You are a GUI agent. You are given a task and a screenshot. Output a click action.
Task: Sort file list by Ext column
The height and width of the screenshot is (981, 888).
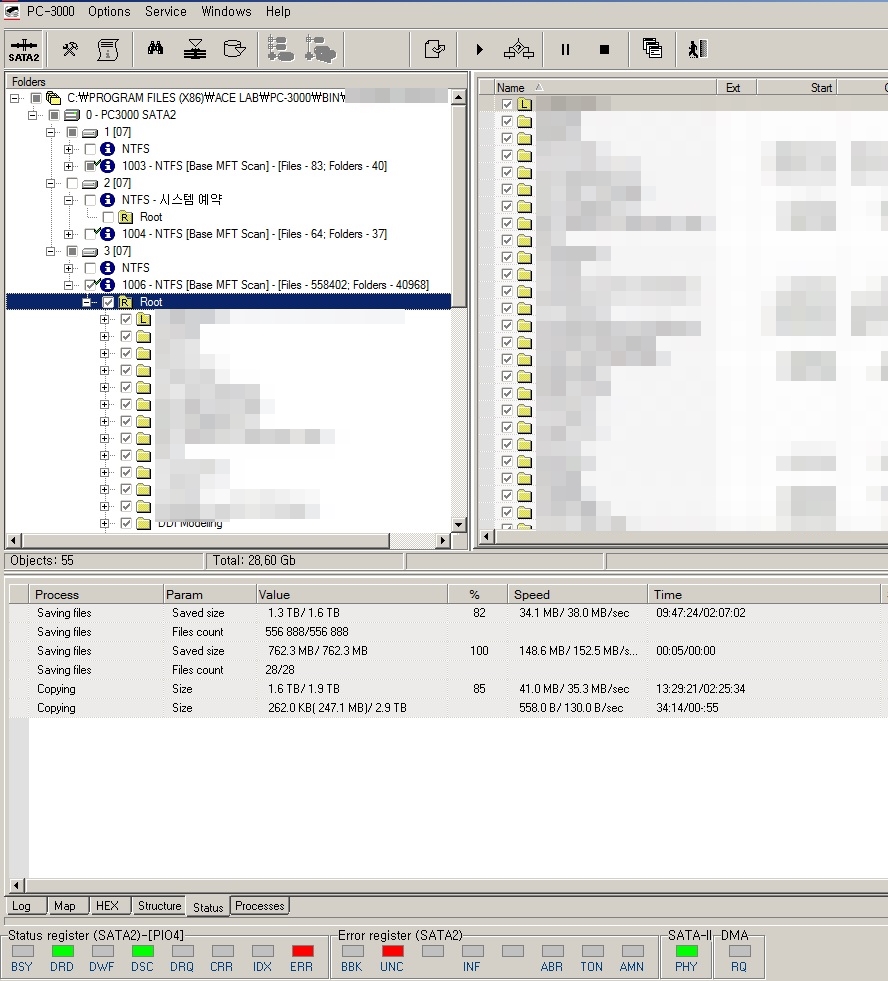[x=737, y=88]
